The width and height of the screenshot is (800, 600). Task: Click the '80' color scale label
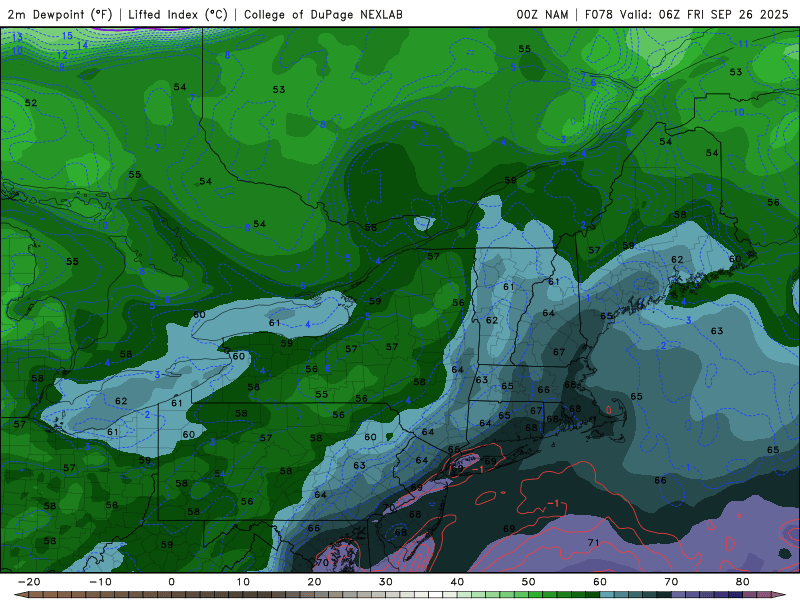[x=743, y=582]
